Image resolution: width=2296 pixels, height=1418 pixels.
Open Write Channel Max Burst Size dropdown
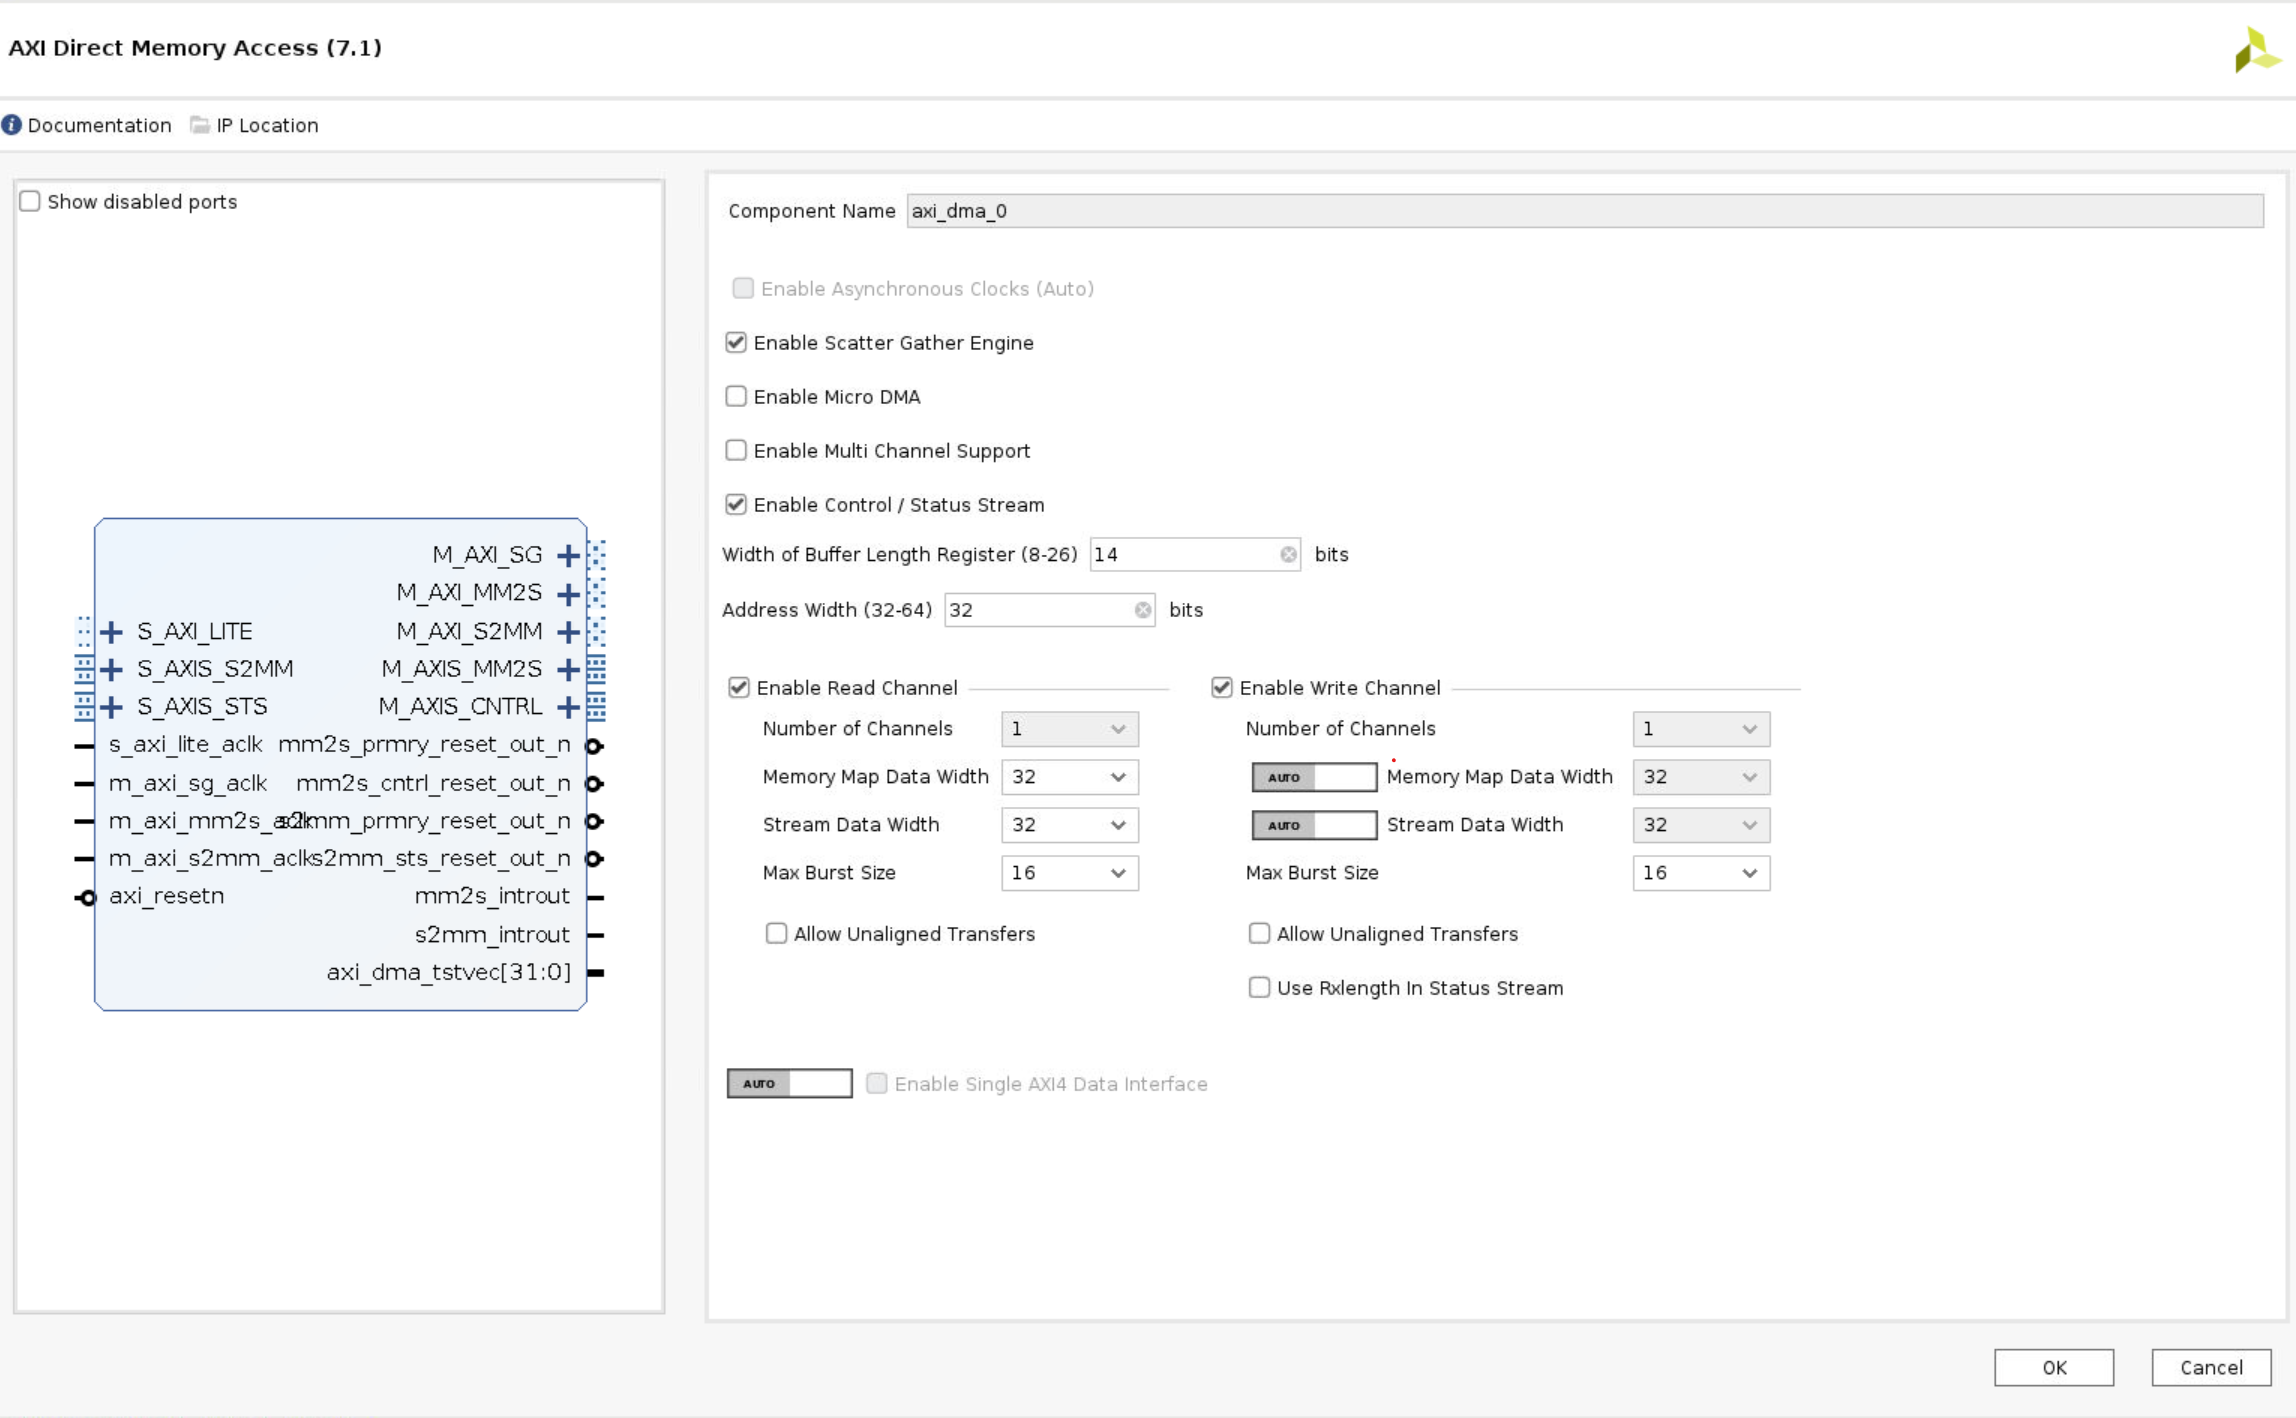coord(1701,873)
